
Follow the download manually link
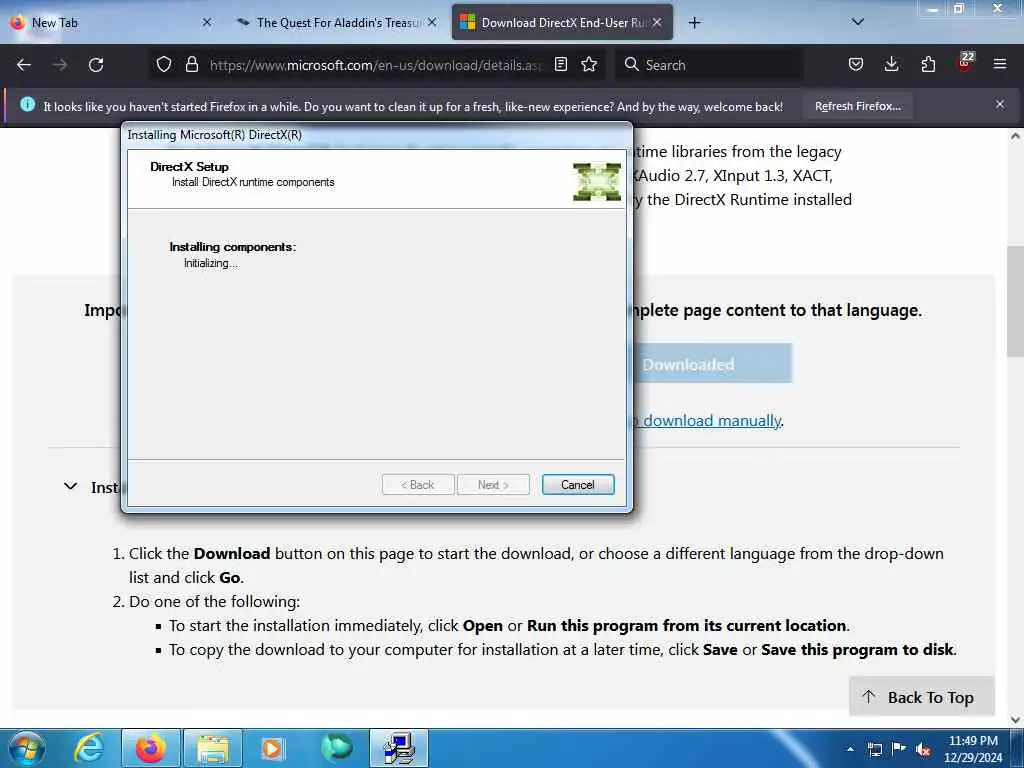(711, 421)
